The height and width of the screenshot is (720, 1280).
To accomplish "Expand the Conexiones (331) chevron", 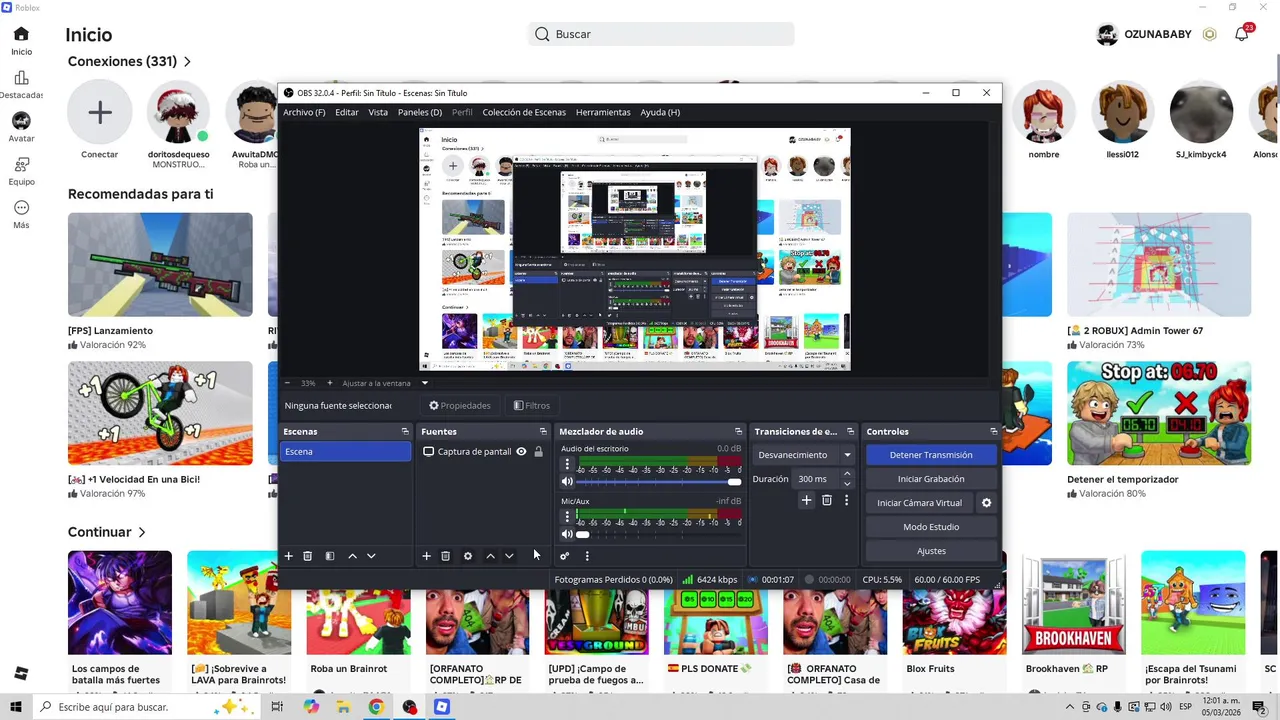I will tap(187, 62).
